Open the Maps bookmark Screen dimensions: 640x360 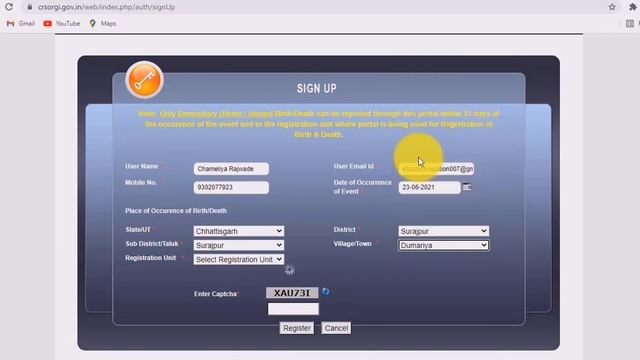pyautogui.click(x=103, y=24)
